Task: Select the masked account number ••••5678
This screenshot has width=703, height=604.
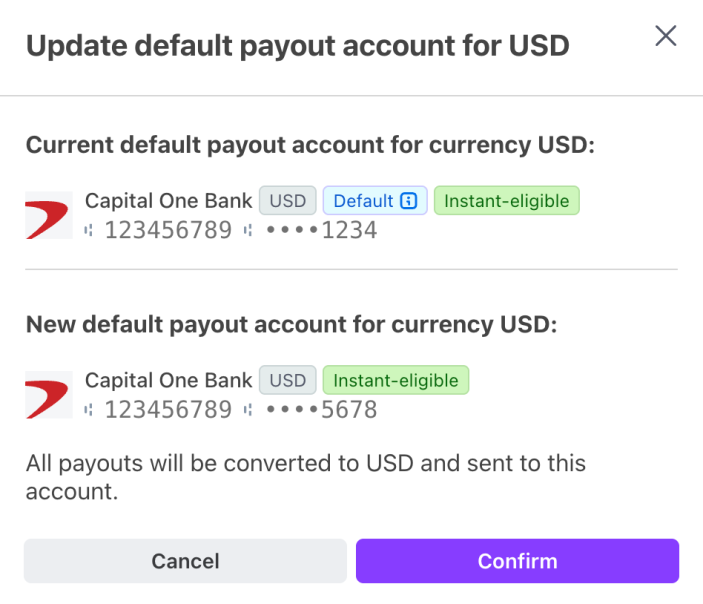Action: (321, 410)
